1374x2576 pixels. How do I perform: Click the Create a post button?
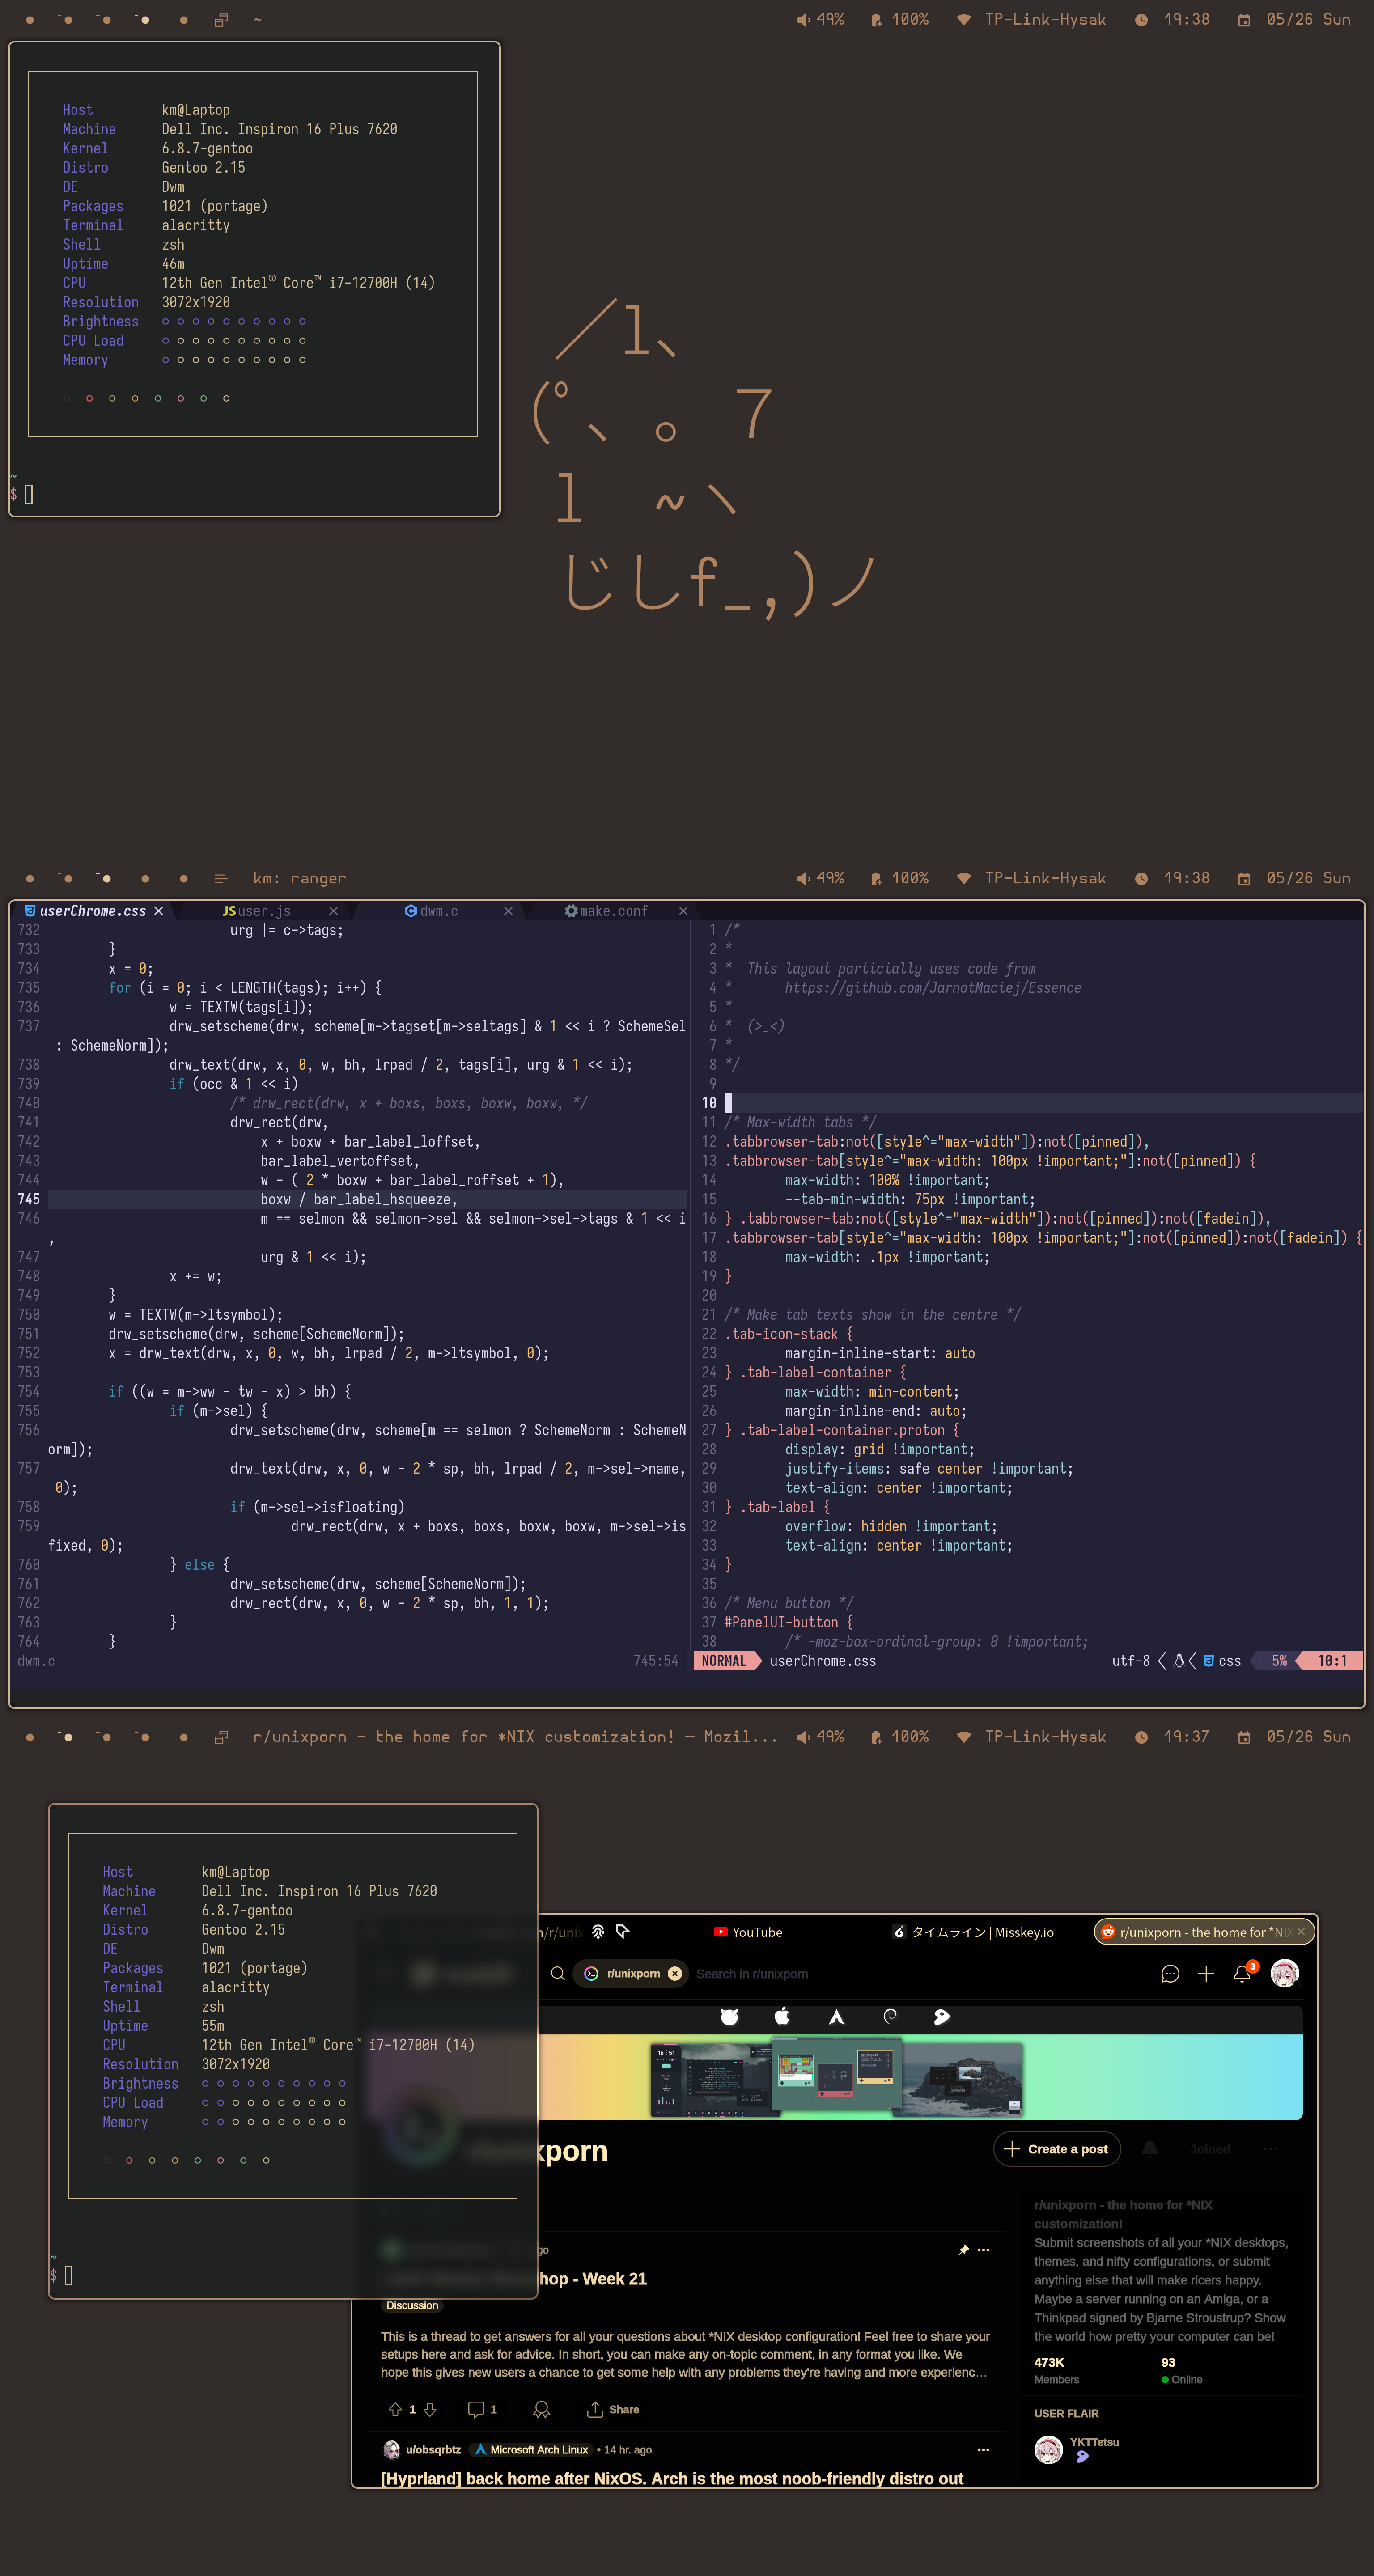pyautogui.click(x=1057, y=2149)
